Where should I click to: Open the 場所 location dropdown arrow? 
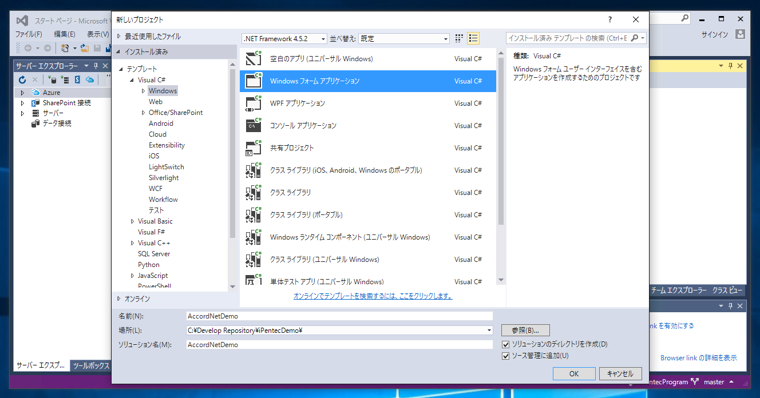[489, 330]
